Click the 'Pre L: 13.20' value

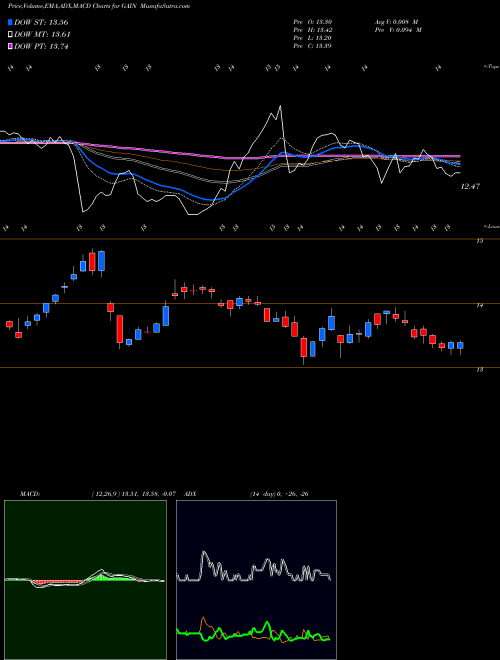312,38
